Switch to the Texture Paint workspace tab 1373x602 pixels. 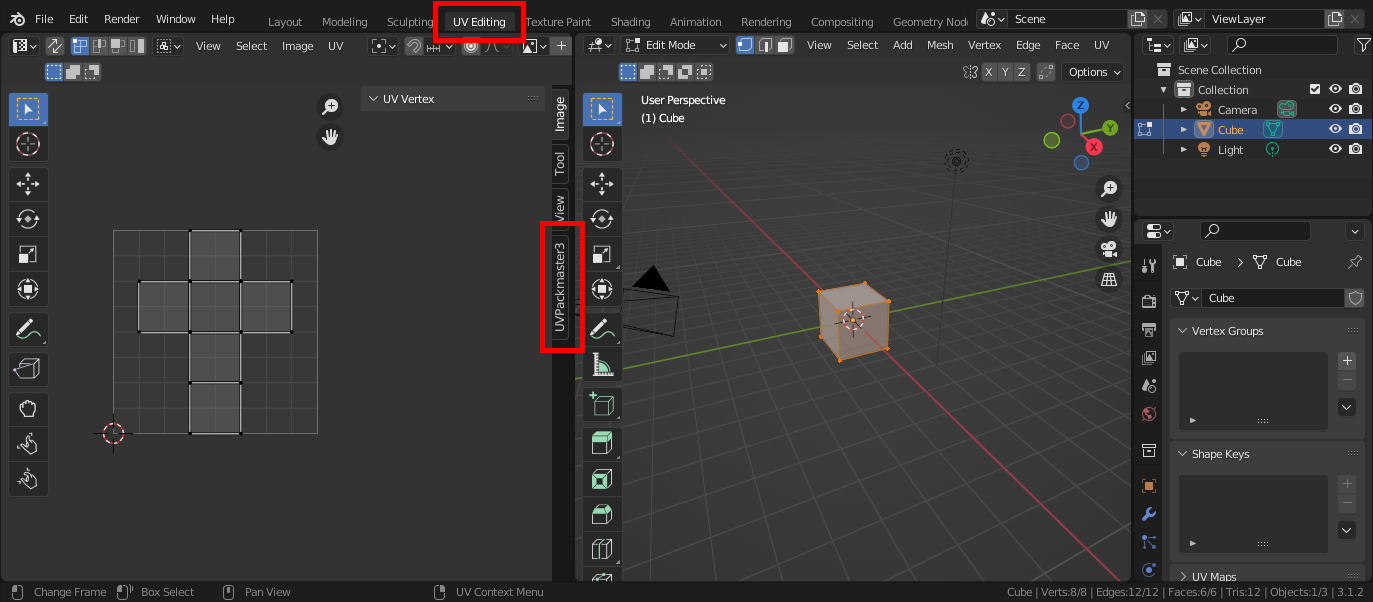[558, 22]
